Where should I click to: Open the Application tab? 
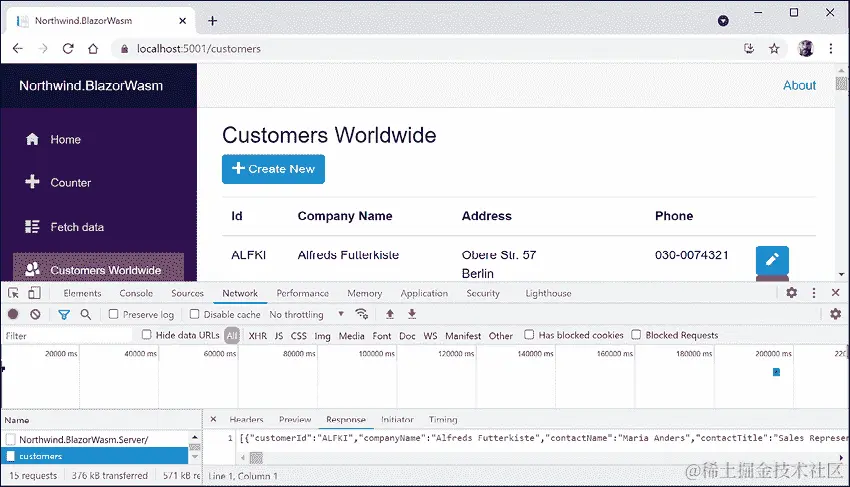[x=424, y=293]
